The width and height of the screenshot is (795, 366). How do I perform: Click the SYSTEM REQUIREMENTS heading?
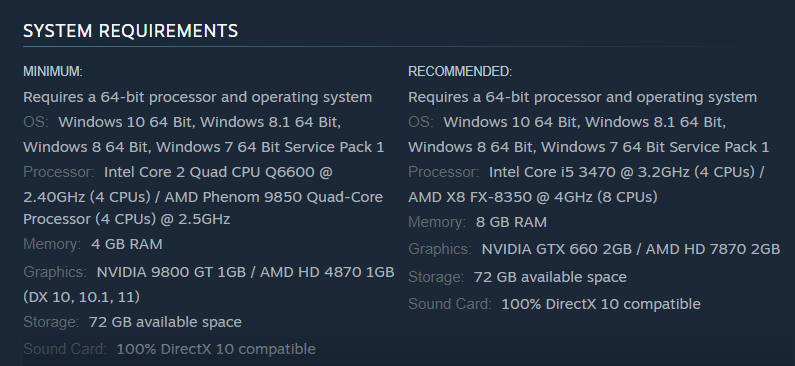tap(130, 31)
